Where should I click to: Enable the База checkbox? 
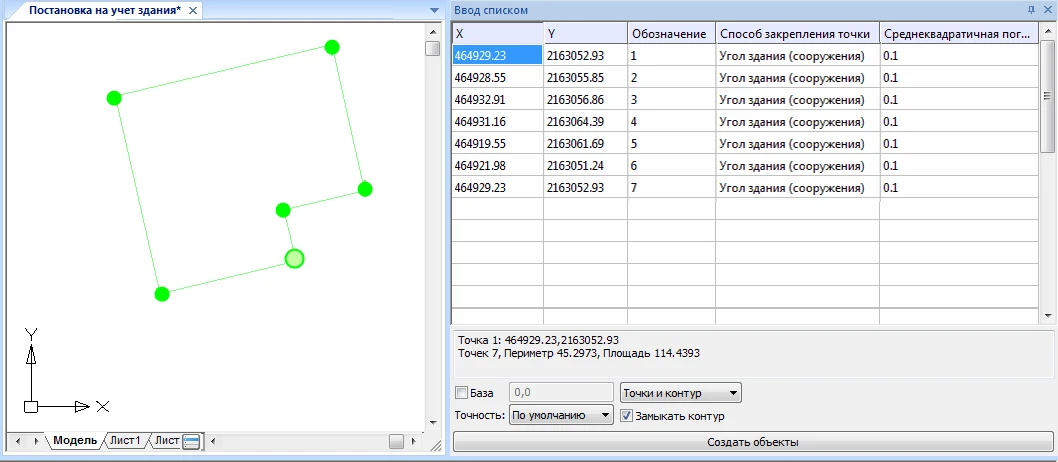(x=461, y=392)
